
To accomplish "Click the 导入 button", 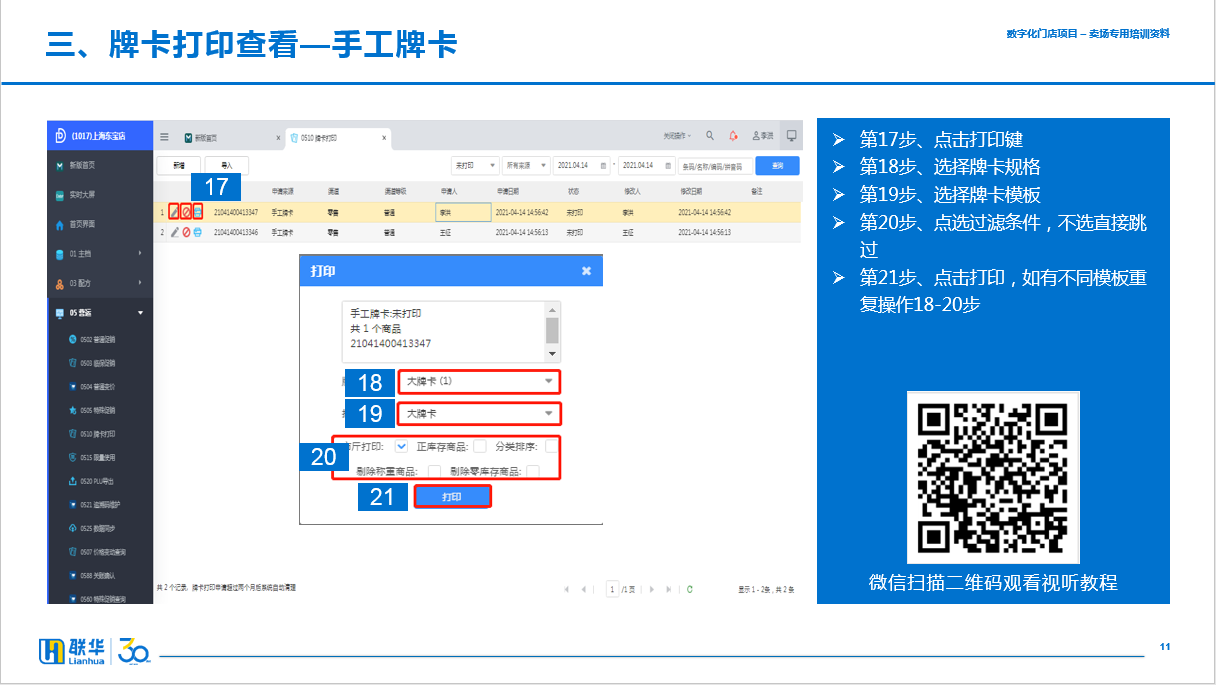I will pos(227,165).
